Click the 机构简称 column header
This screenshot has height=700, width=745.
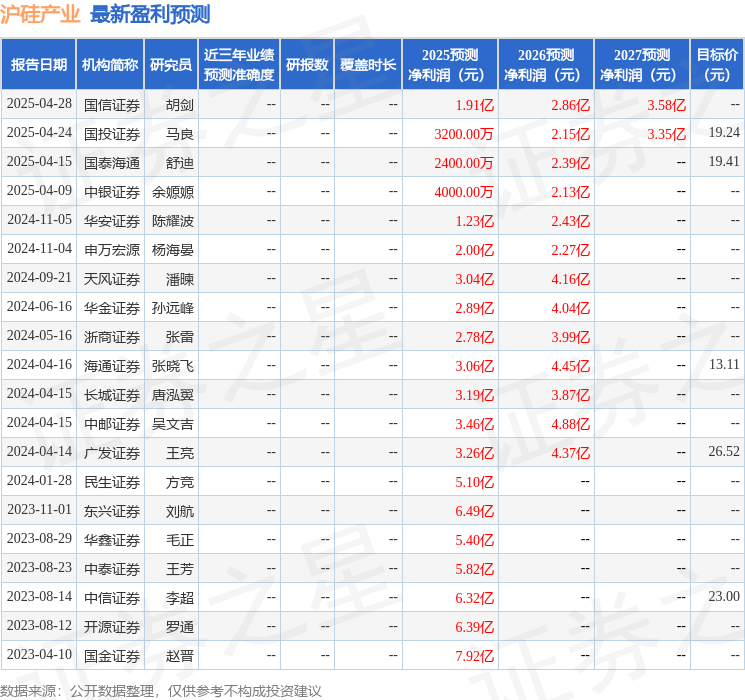pos(110,65)
